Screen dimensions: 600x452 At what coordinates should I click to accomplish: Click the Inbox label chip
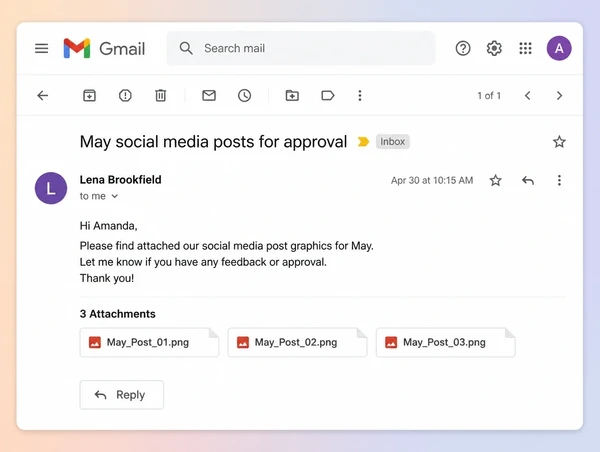click(x=393, y=142)
